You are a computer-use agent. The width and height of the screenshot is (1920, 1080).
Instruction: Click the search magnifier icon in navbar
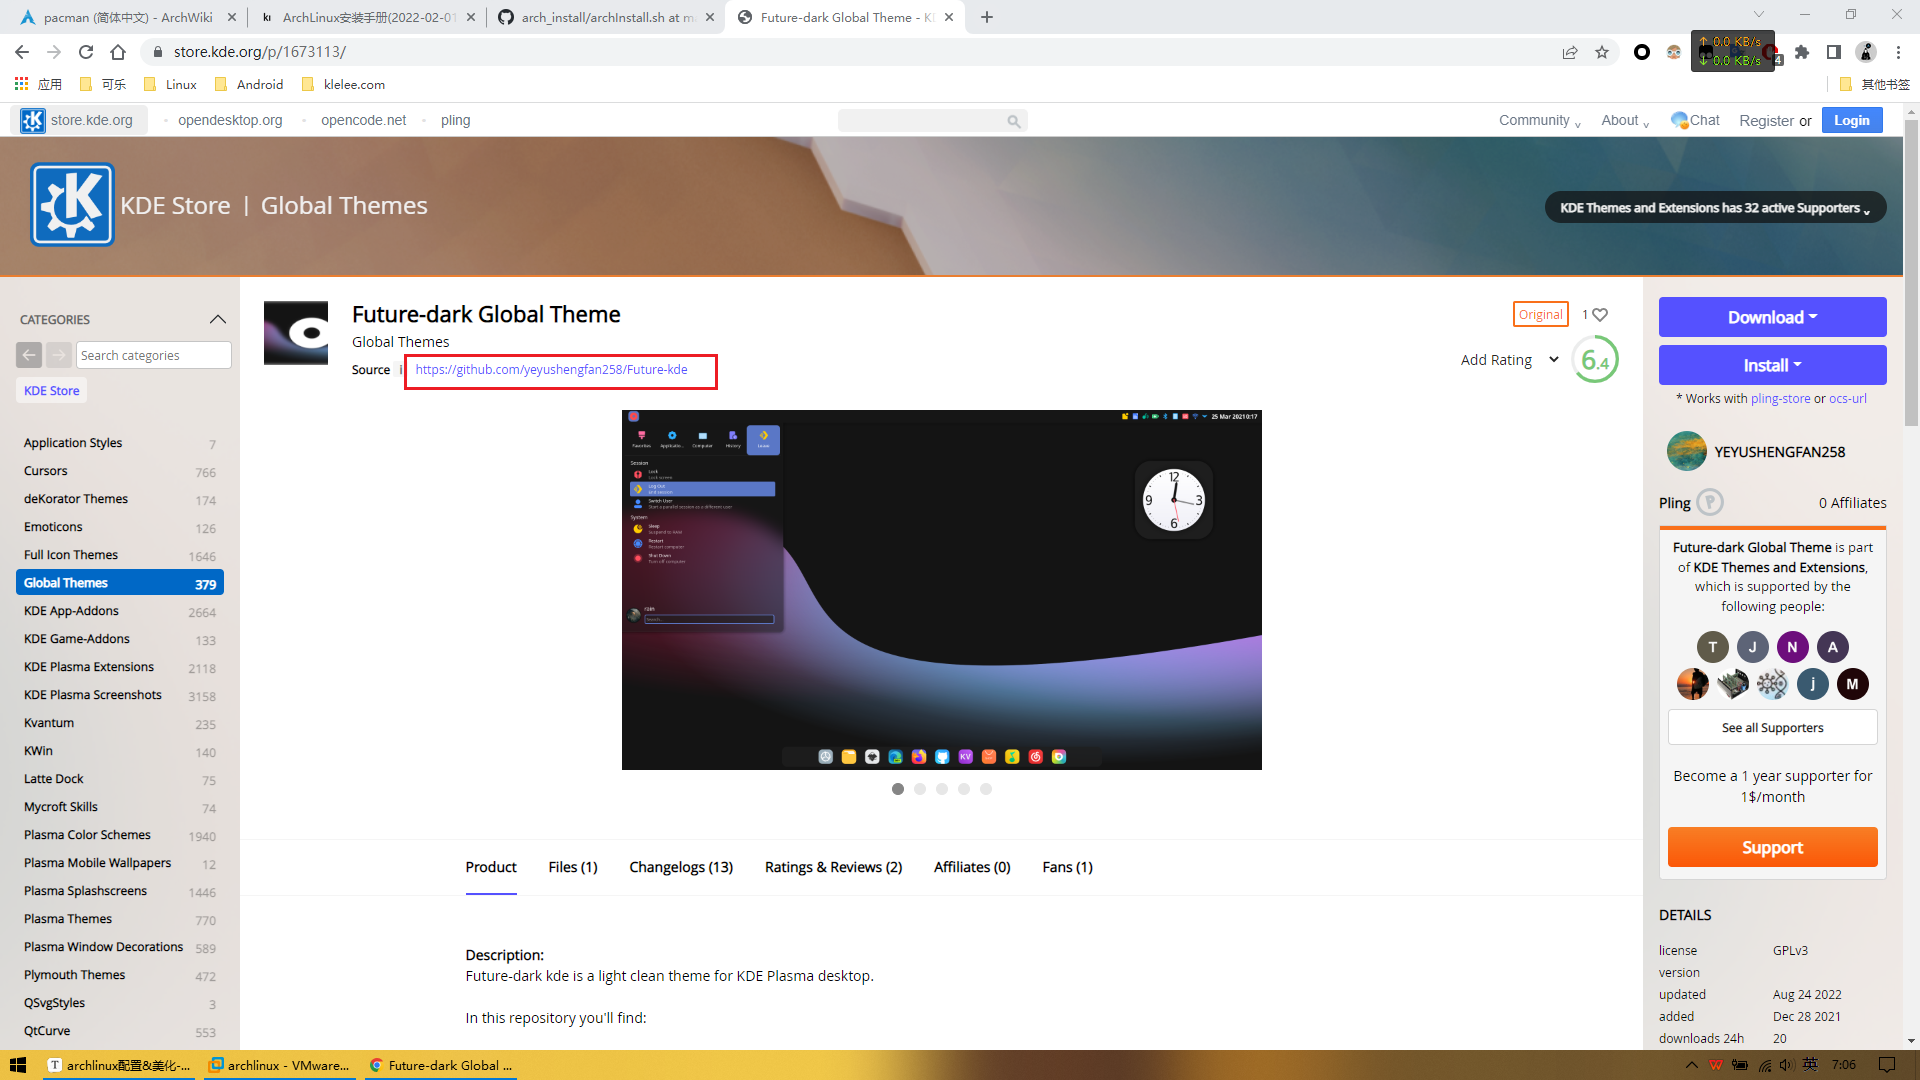[x=1014, y=120]
